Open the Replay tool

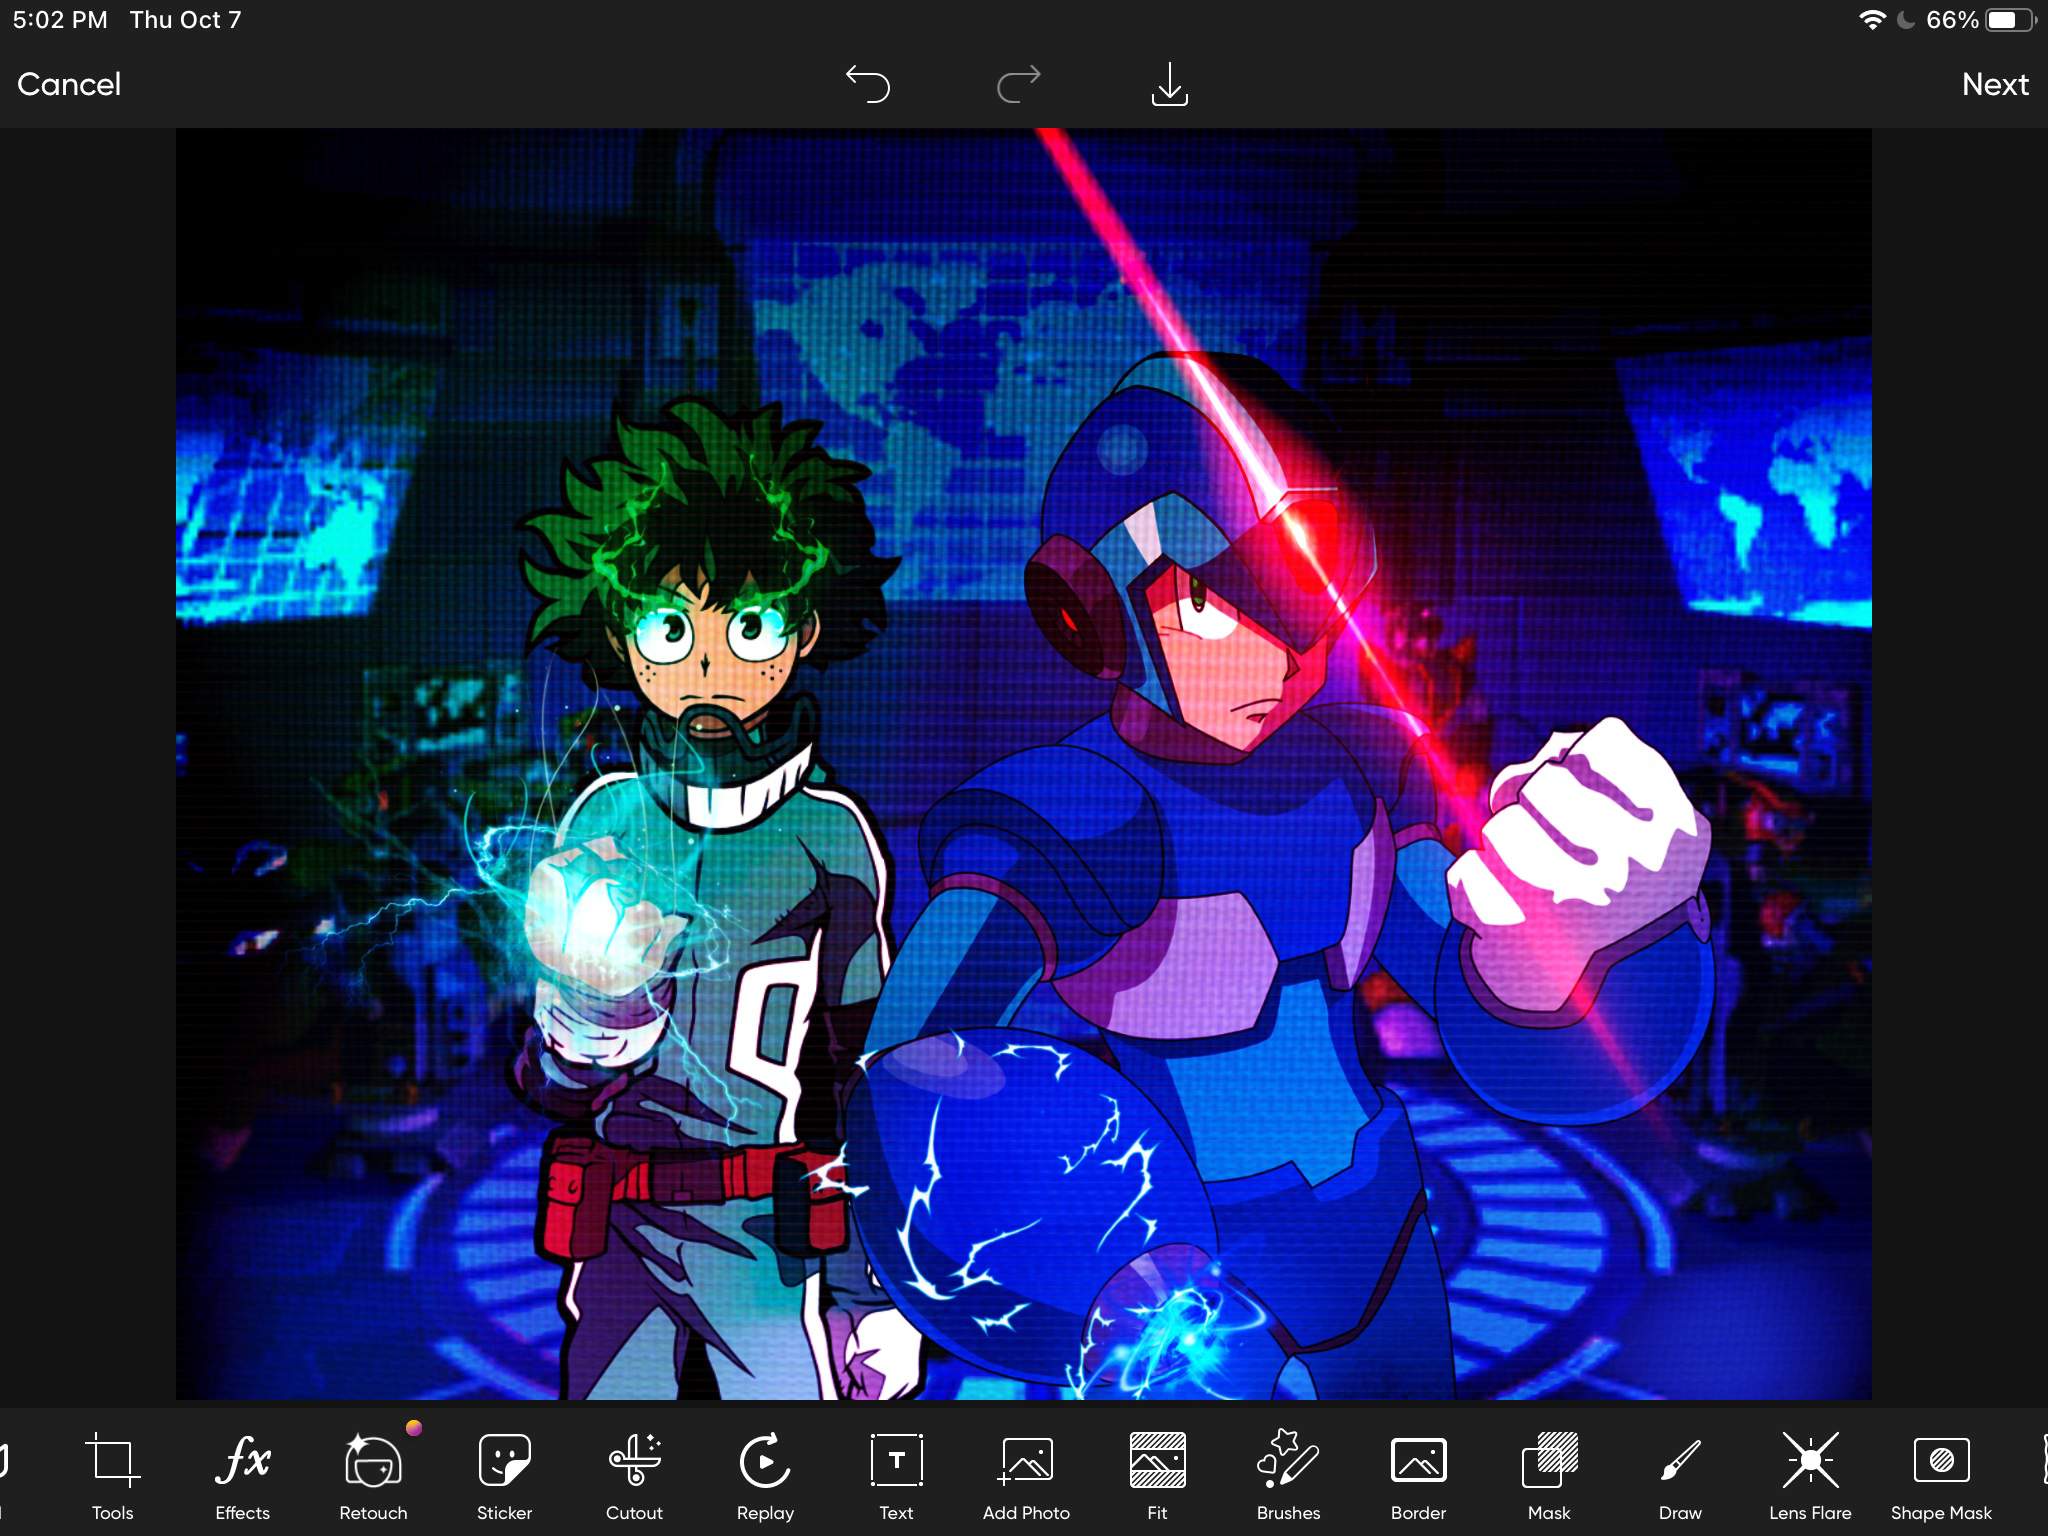[765, 1475]
